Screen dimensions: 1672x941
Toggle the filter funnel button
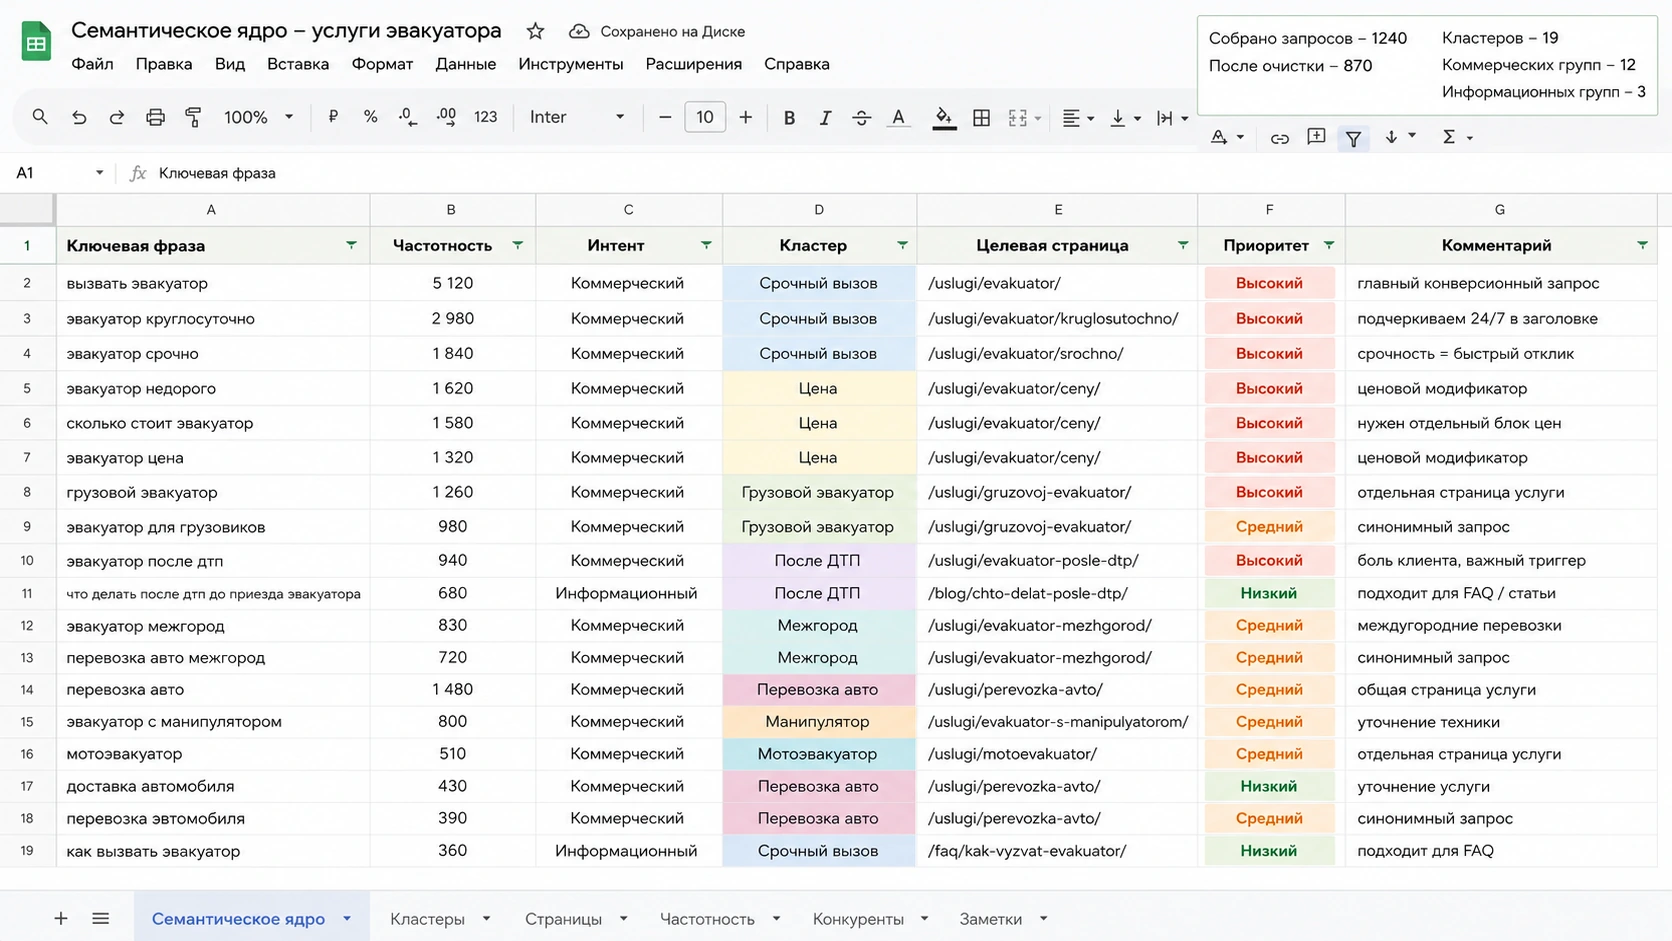(1353, 138)
